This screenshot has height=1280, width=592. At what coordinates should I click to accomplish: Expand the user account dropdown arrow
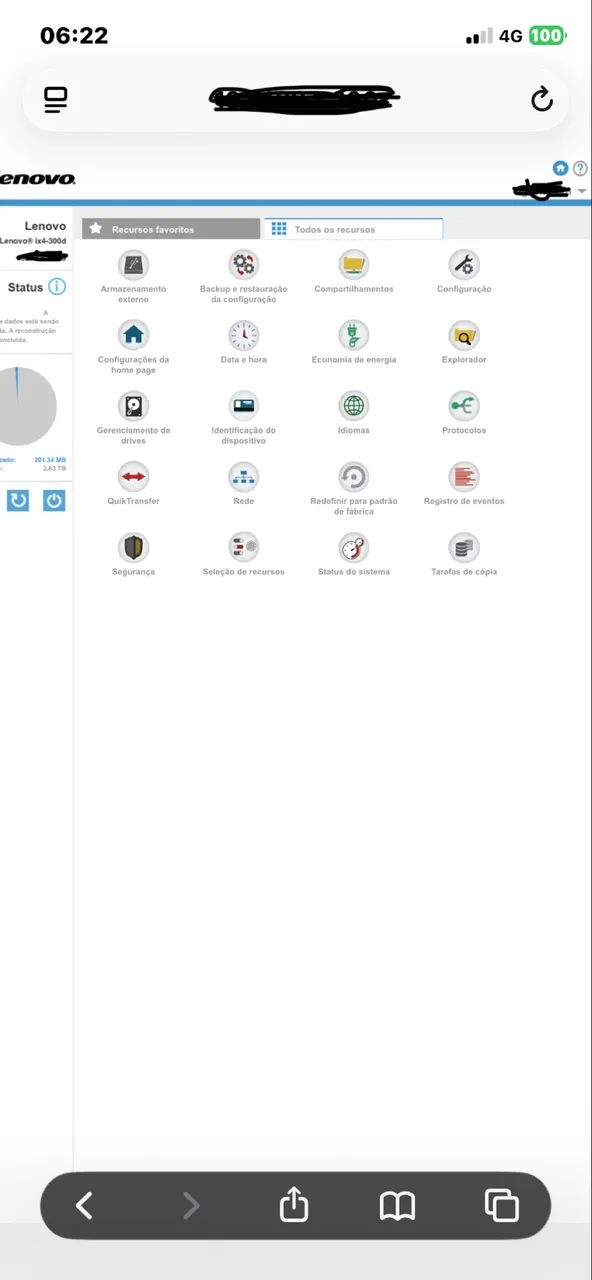click(582, 191)
